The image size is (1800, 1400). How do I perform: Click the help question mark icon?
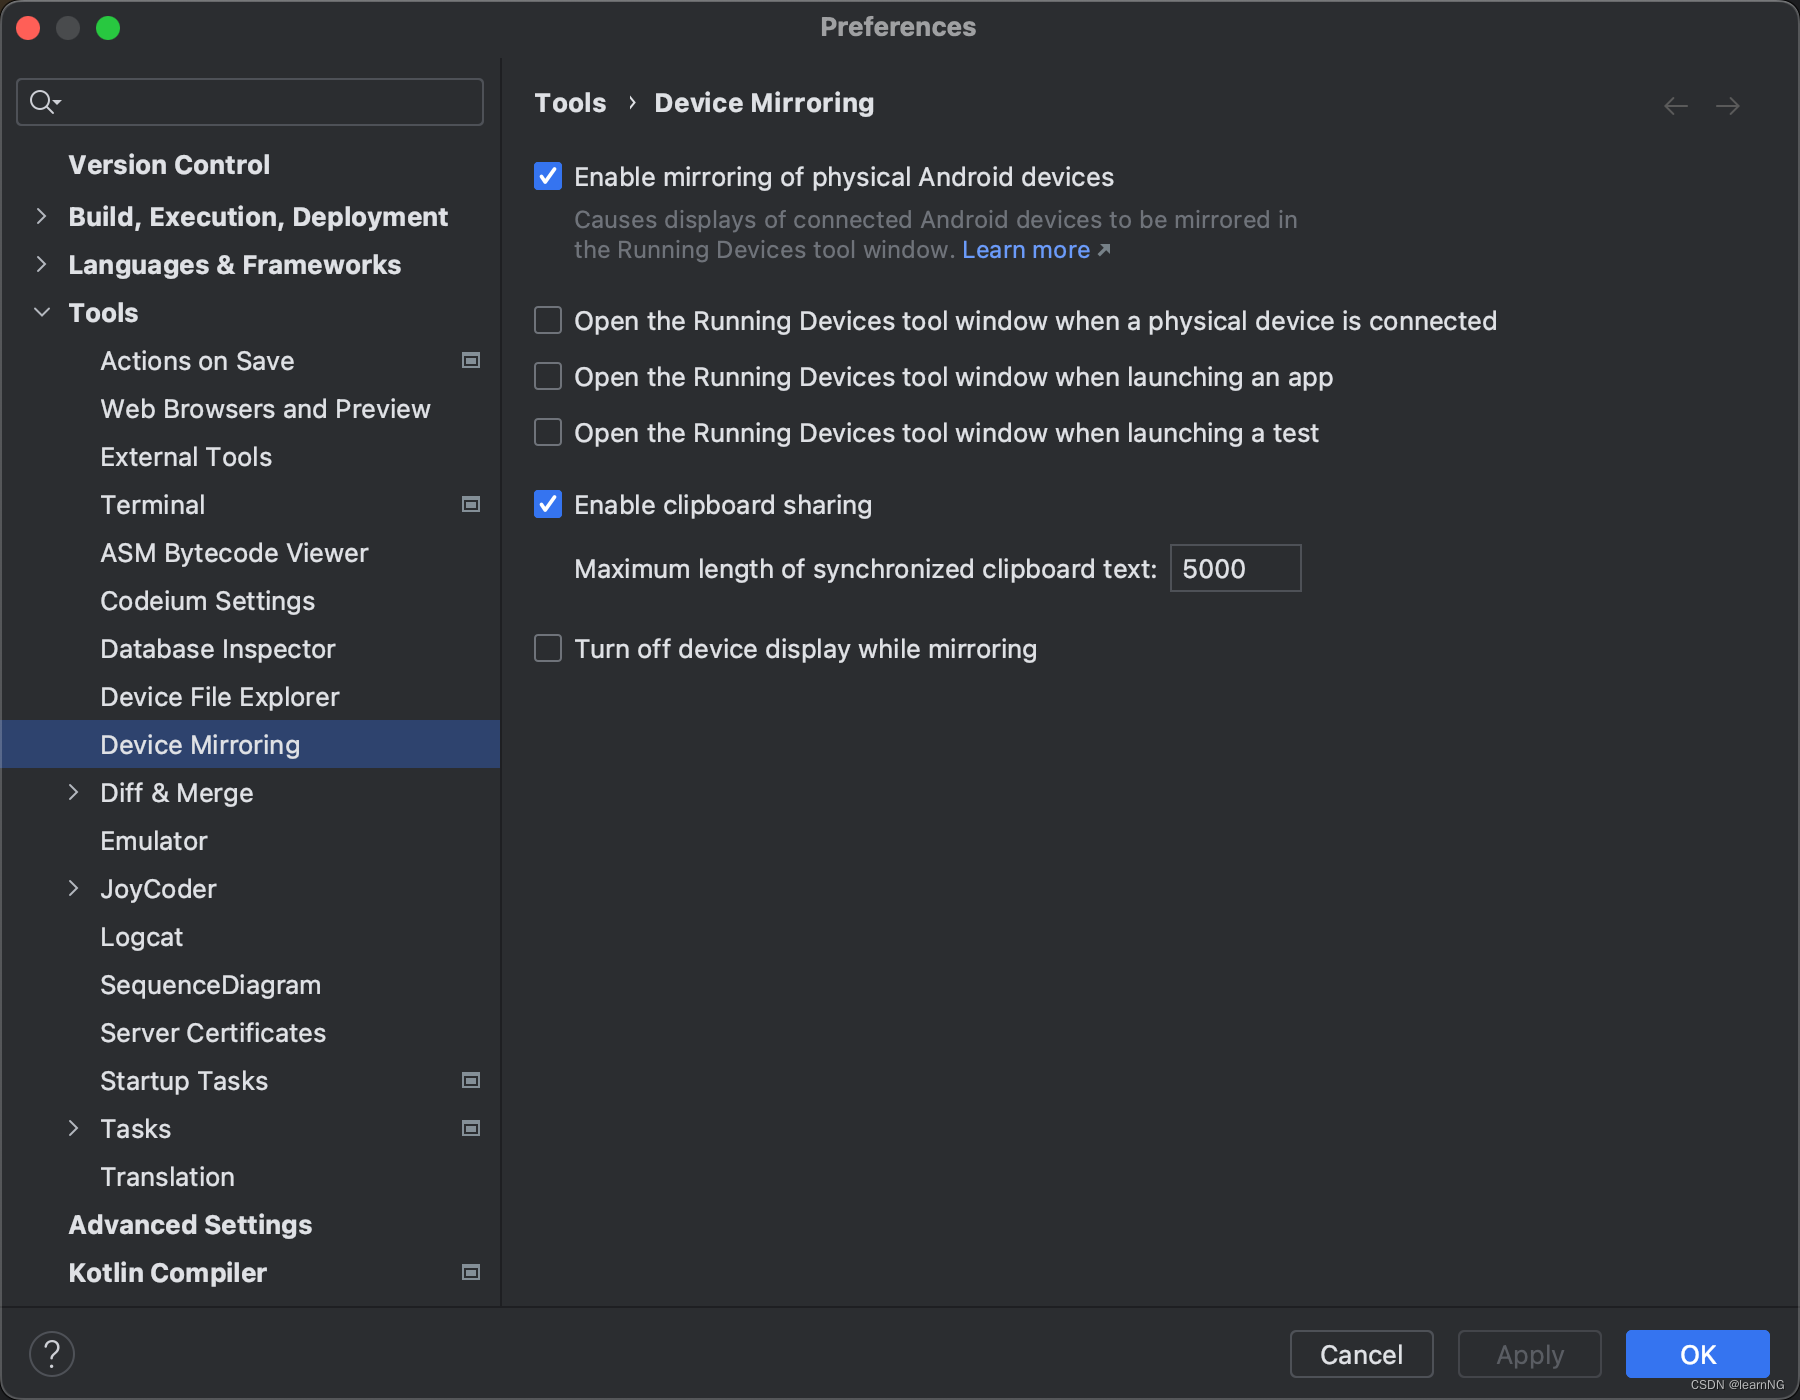[x=52, y=1354]
